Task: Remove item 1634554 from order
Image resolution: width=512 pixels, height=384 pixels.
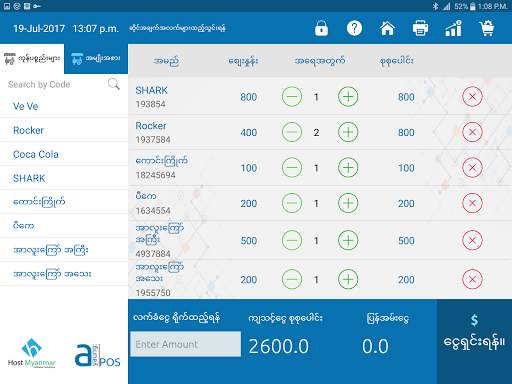Action: pos(472,203)
